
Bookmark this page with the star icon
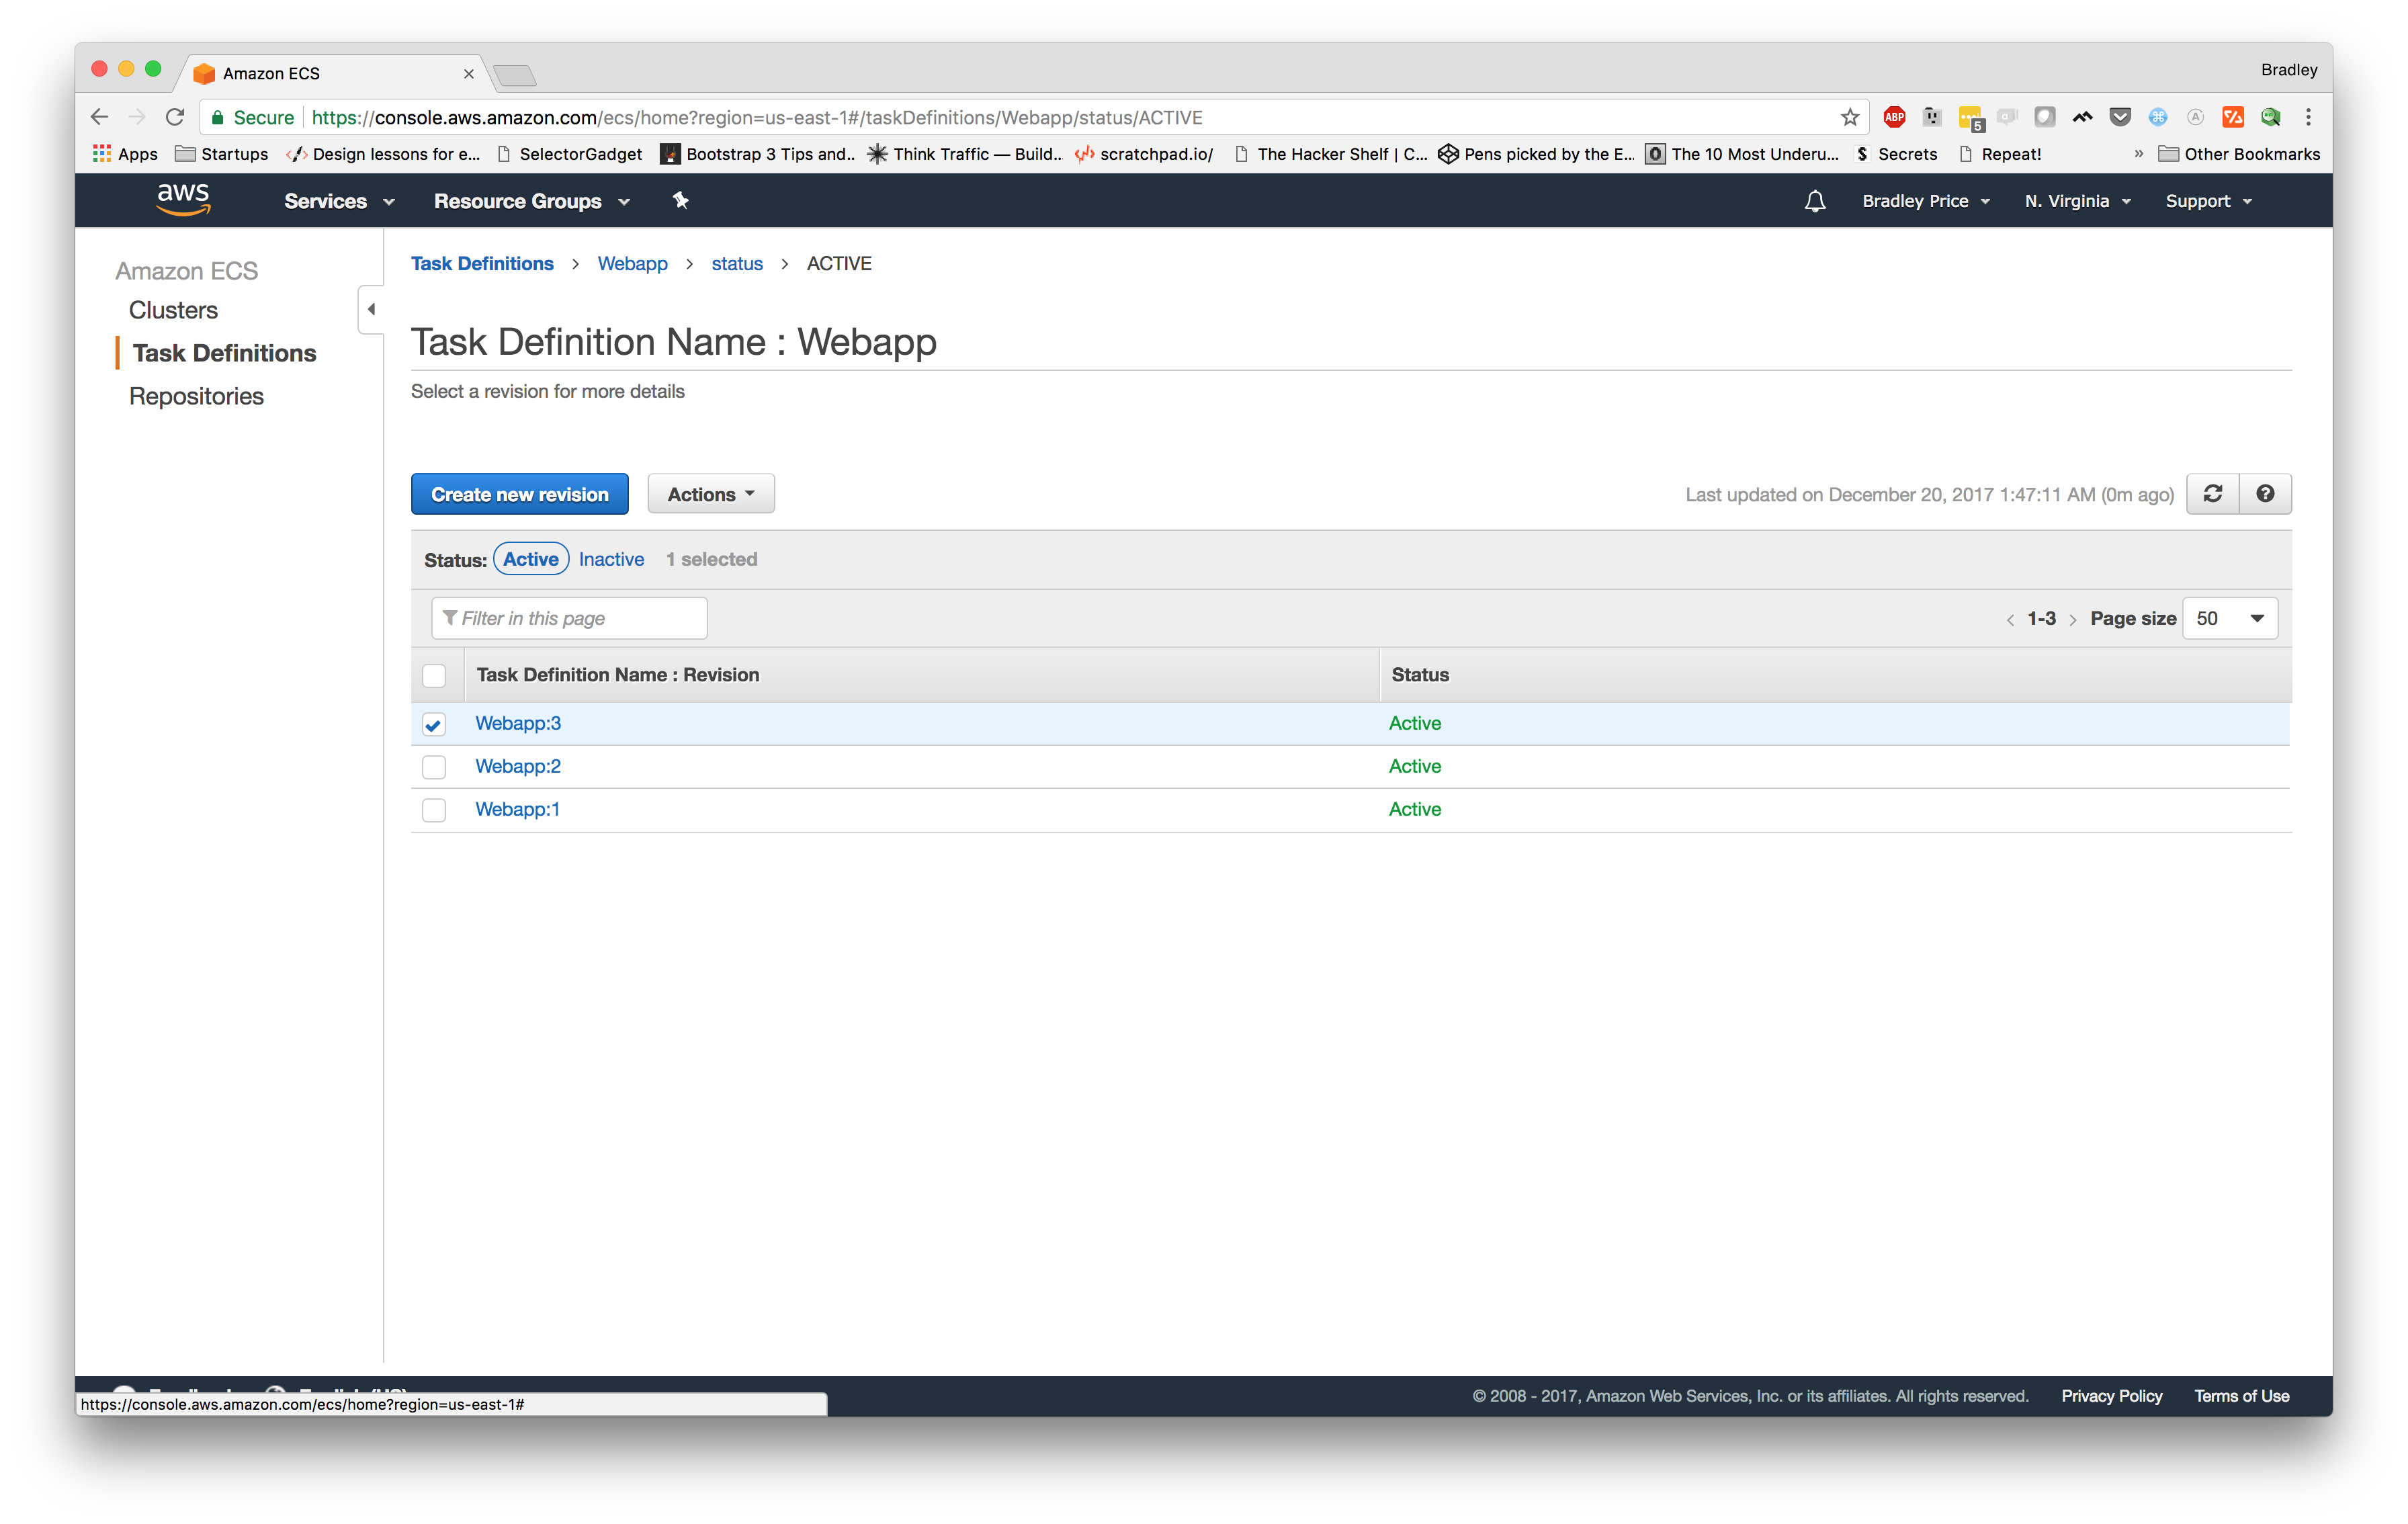pos(1849,117)
